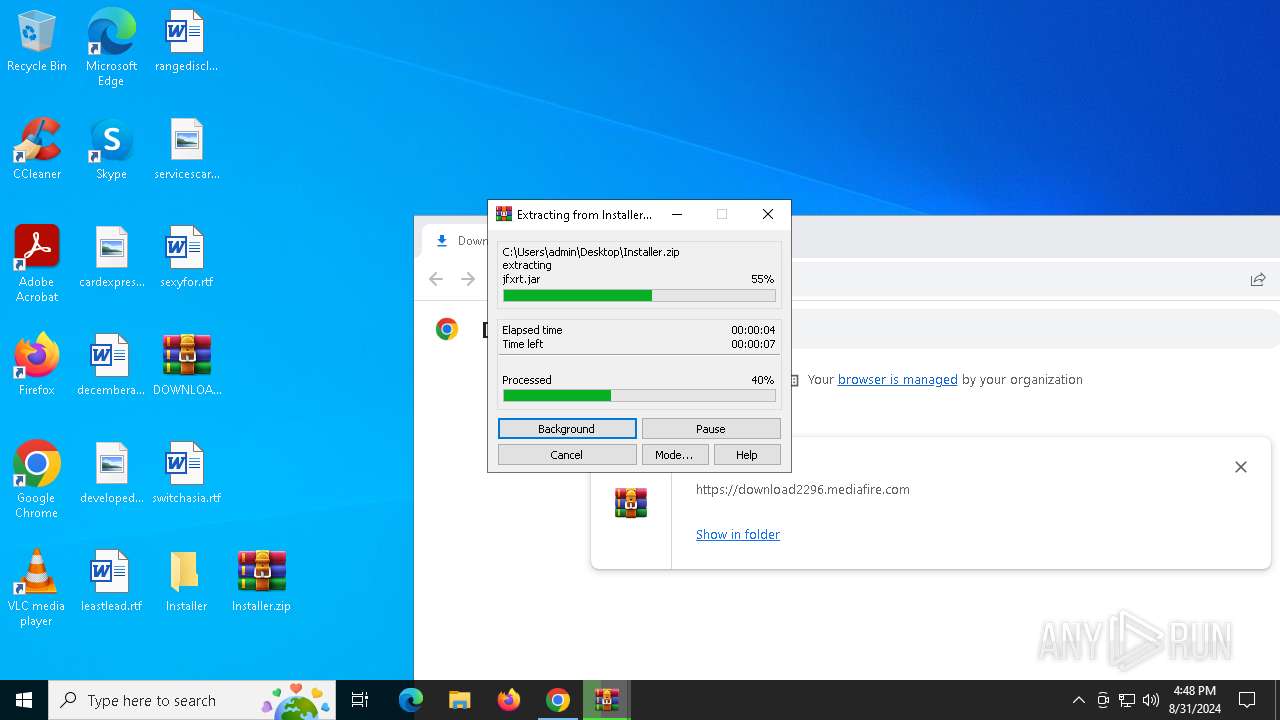Image resolution: width=1280 pixels, height=720 pixels.
Task: Open Microsoft Edge from the taskbar
Action: pyautogui.click(x=411, y=700)
